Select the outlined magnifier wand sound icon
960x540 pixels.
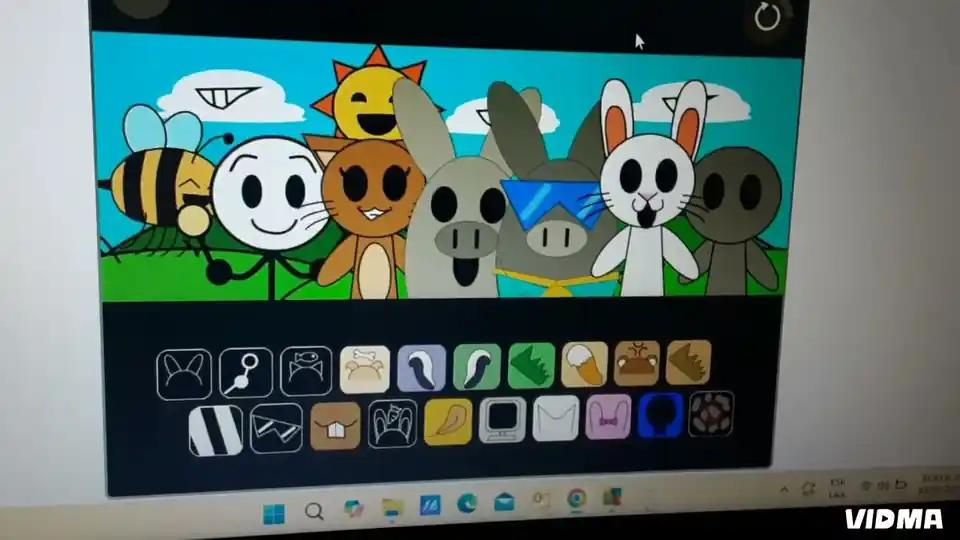(x=246, y=372)
